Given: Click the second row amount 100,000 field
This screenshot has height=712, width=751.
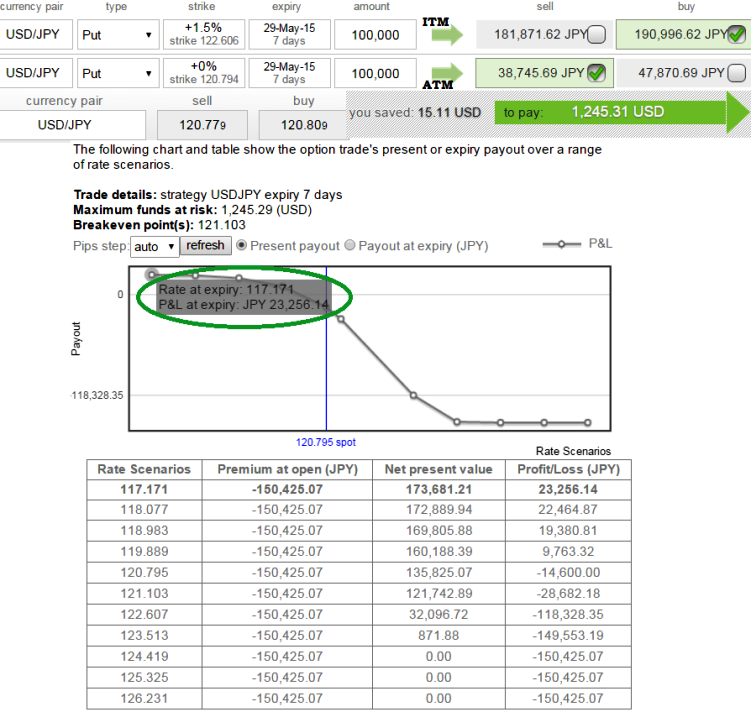Looking at the screenshot, I should pyautogui.click(x=375, y=73).
